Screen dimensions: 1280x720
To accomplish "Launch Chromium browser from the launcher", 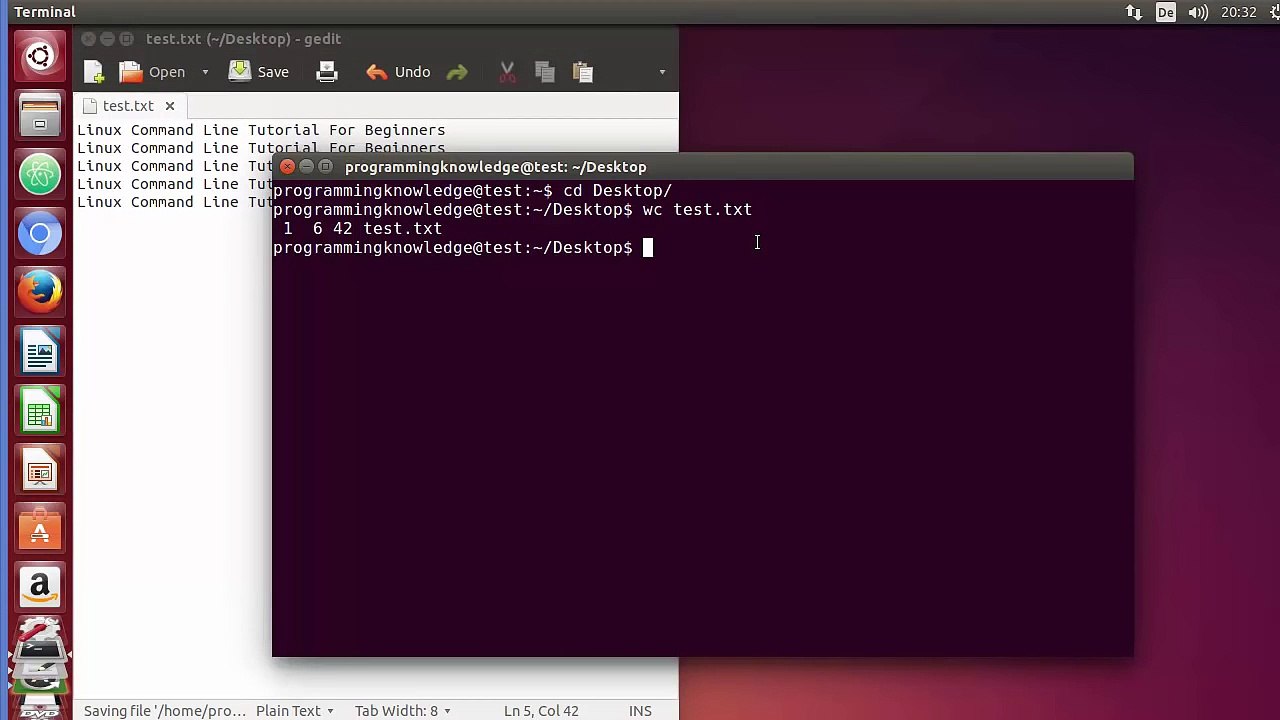I will (40, 234).
